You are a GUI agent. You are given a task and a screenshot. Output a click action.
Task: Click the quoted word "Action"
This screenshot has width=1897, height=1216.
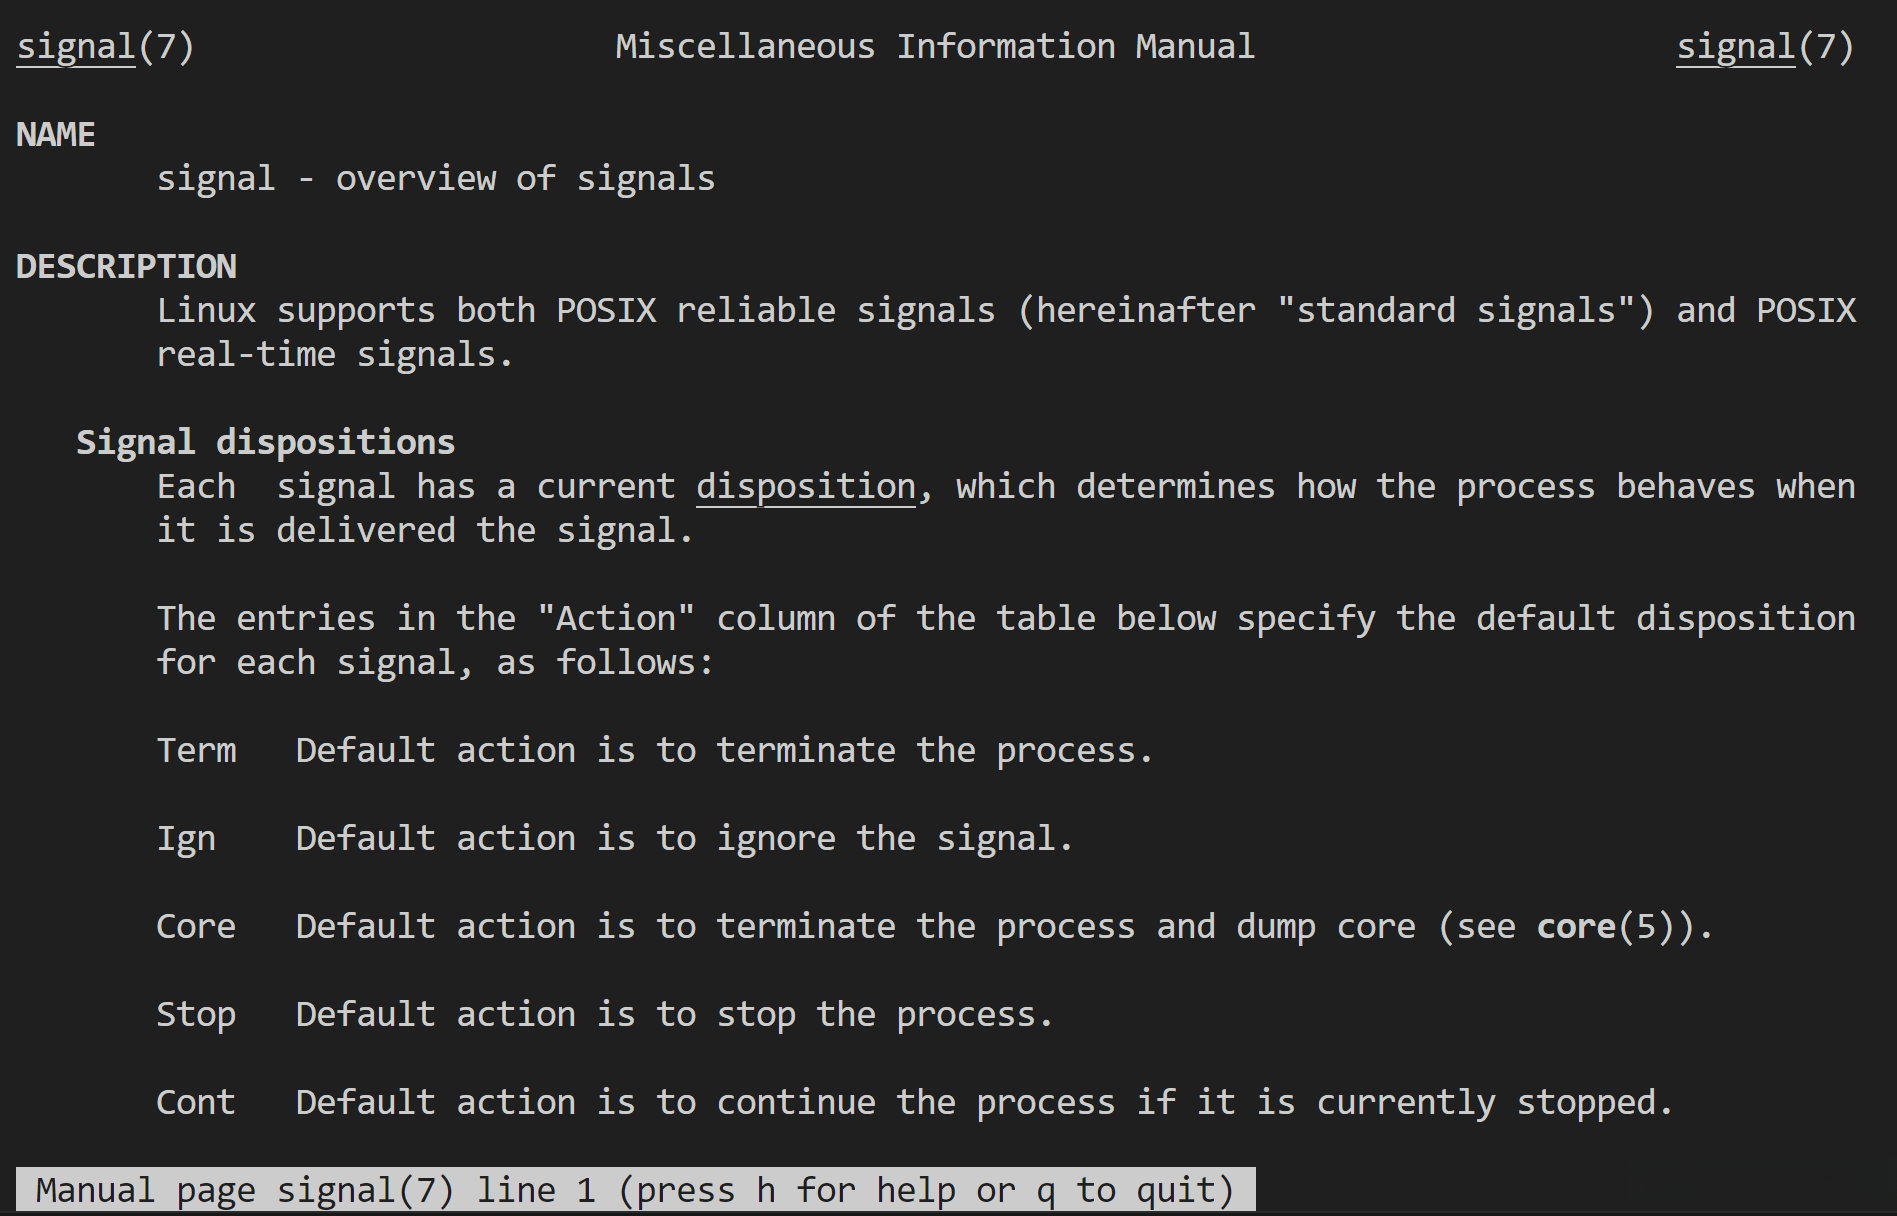point(616,619)
